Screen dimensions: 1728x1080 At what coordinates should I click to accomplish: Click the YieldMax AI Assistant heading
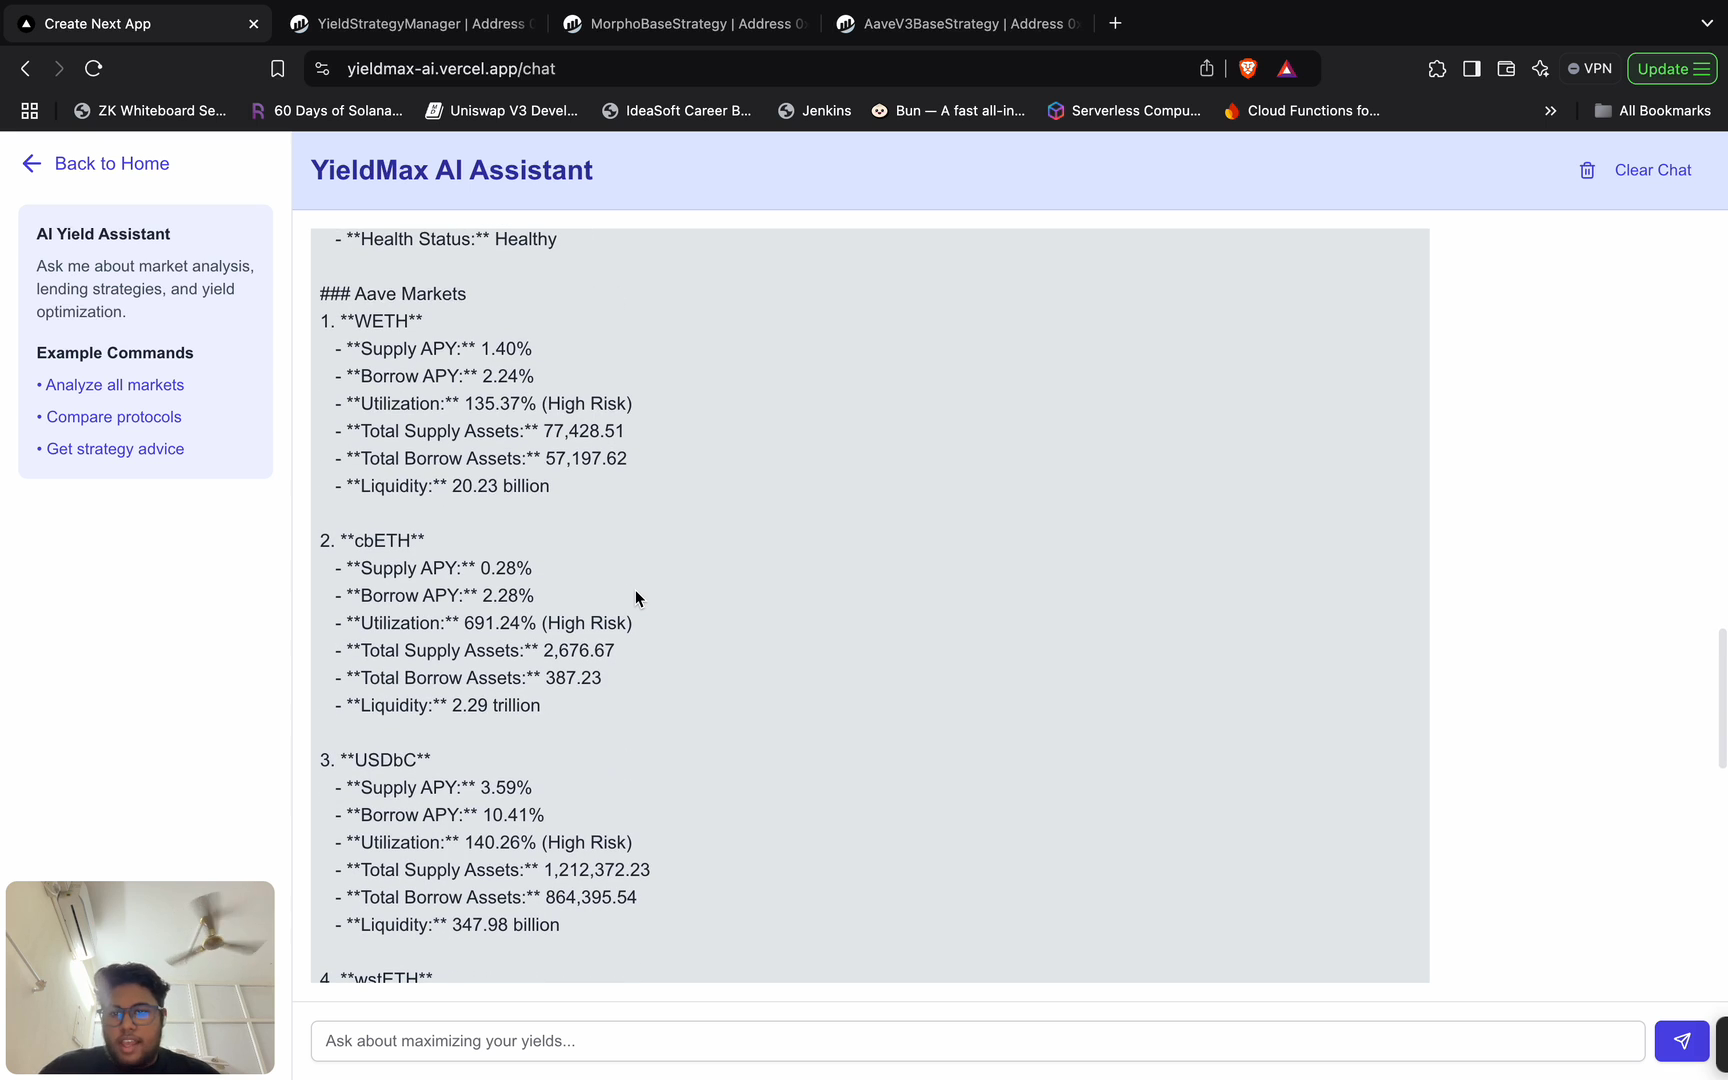(451, 171)
